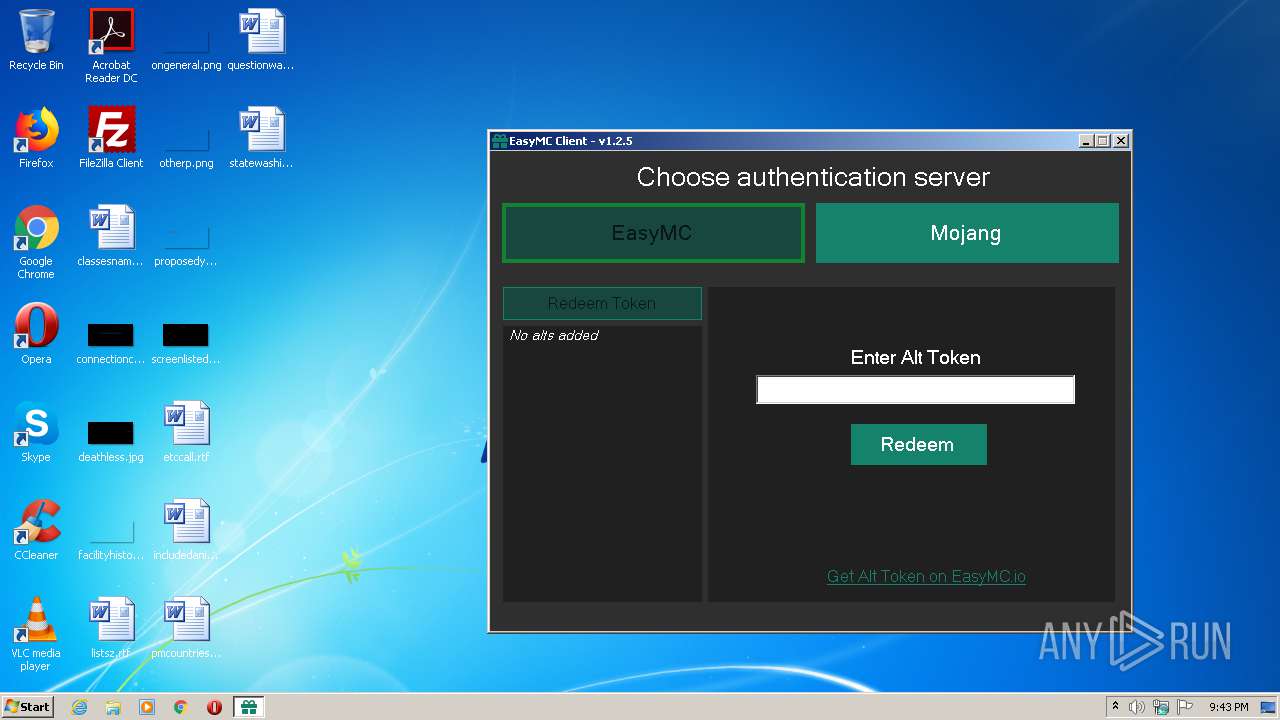This screenshot has width=1280, height=720.
Task: Show hidden system tray icons
Action: coord(1115,707)
